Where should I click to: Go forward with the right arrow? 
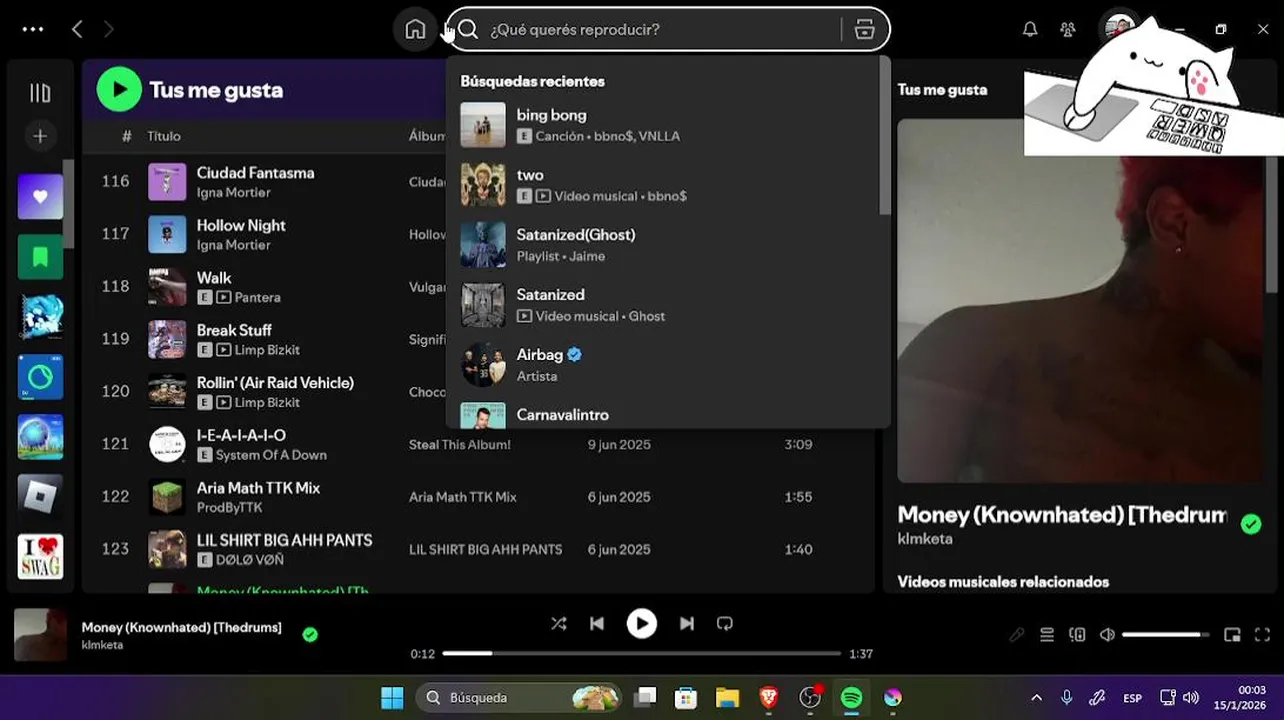click(x=109, y=30)
